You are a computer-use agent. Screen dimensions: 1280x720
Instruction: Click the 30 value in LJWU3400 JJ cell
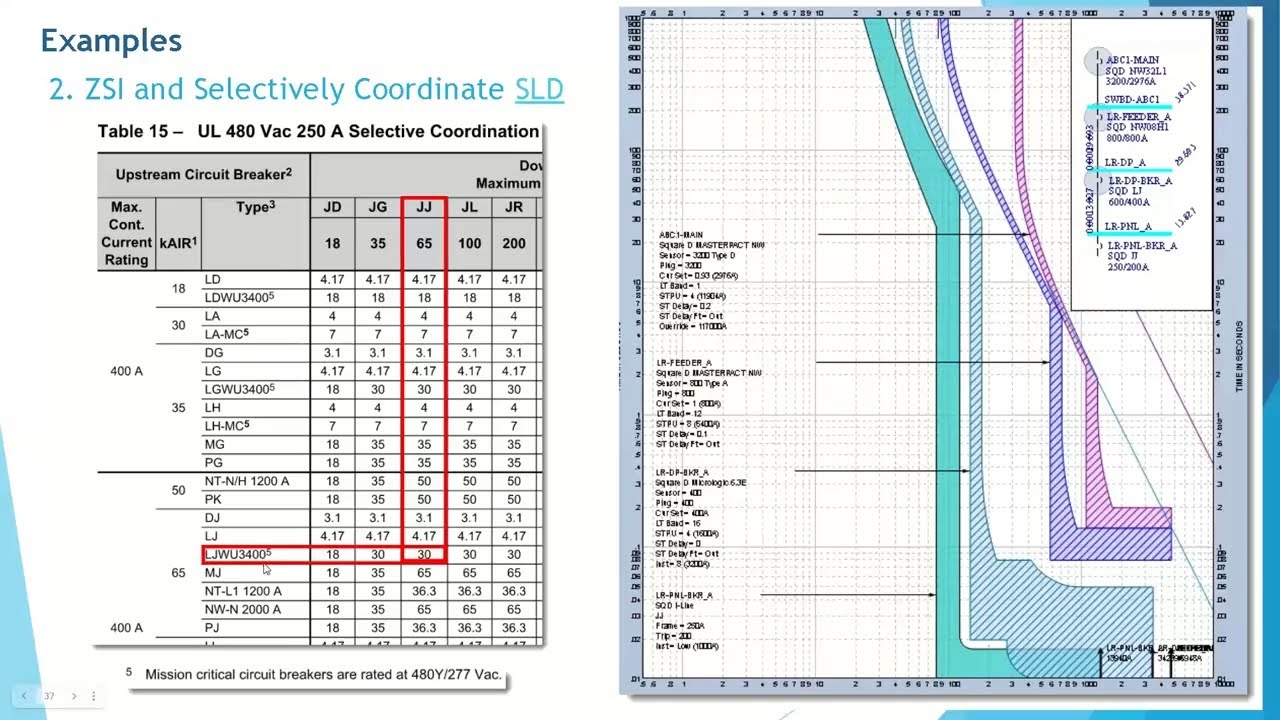click(423, 554)
